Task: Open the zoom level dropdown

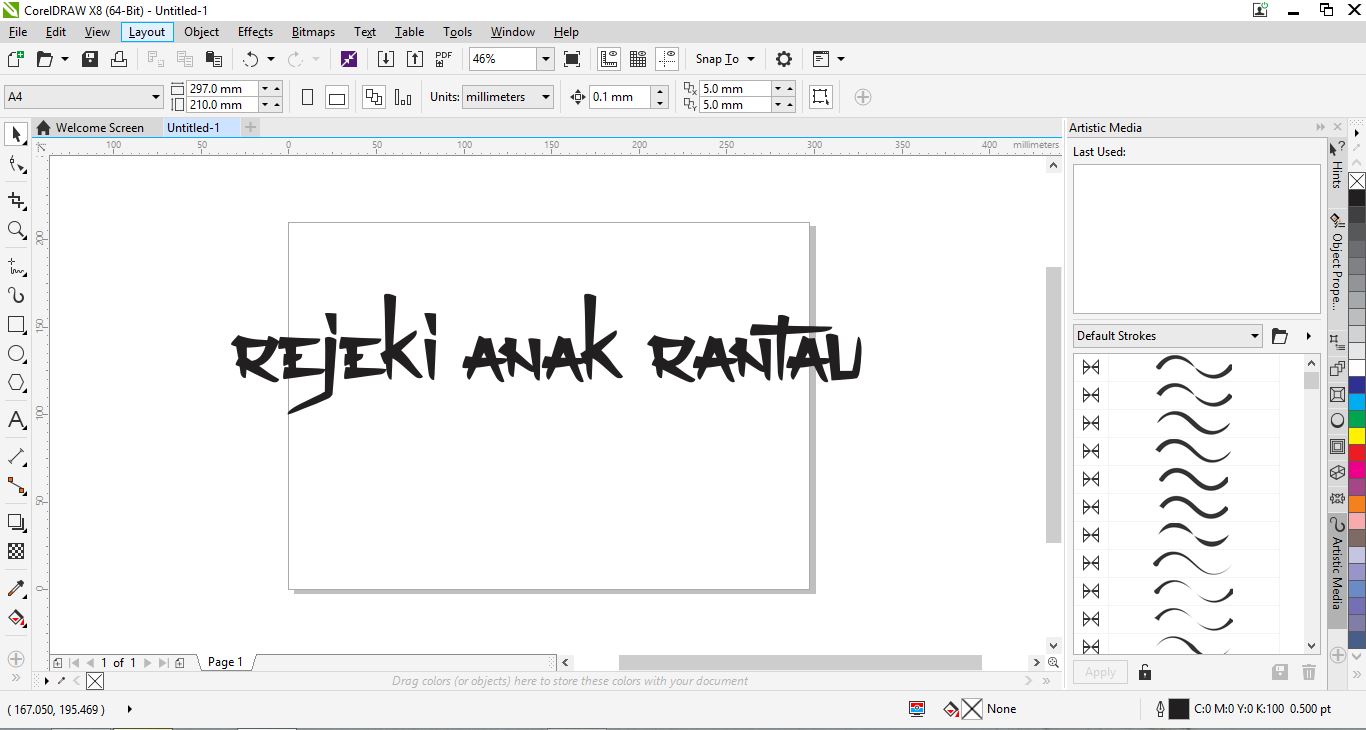Action: click(545, 59)
